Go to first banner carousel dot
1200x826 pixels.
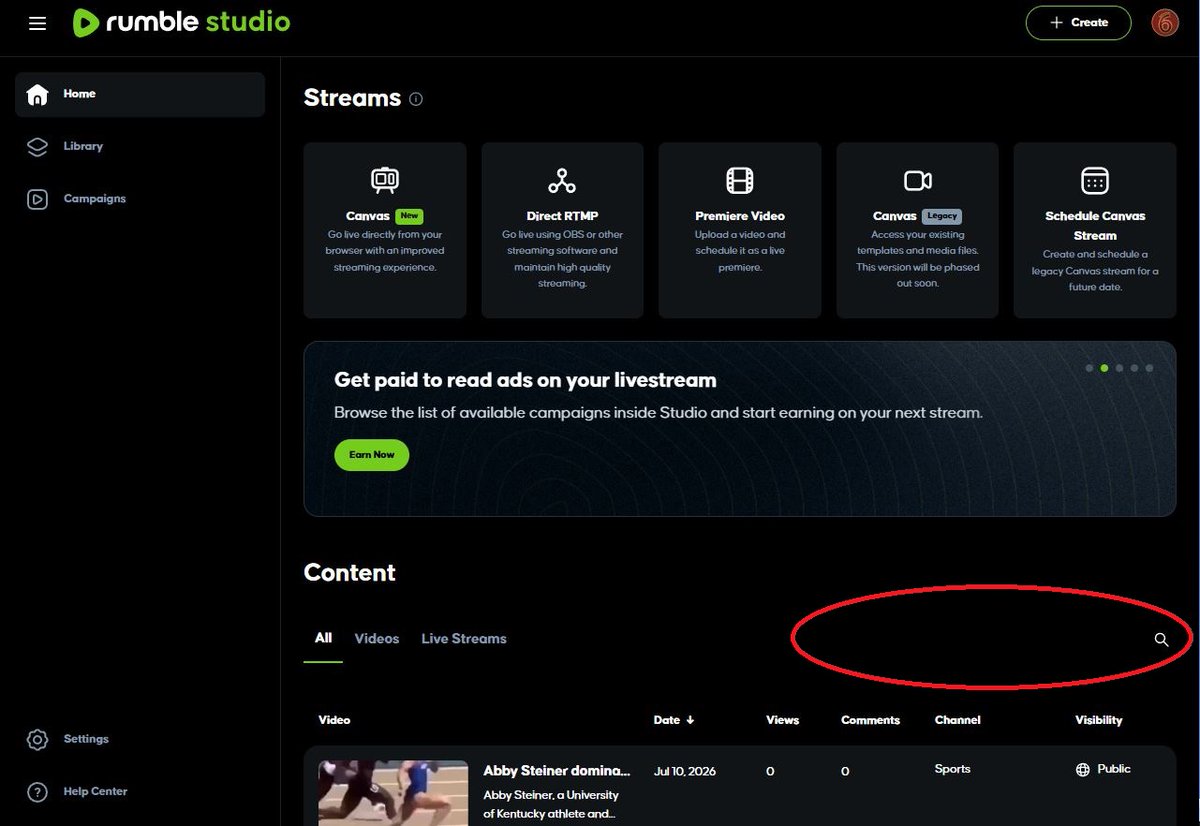pos(1089,368)
